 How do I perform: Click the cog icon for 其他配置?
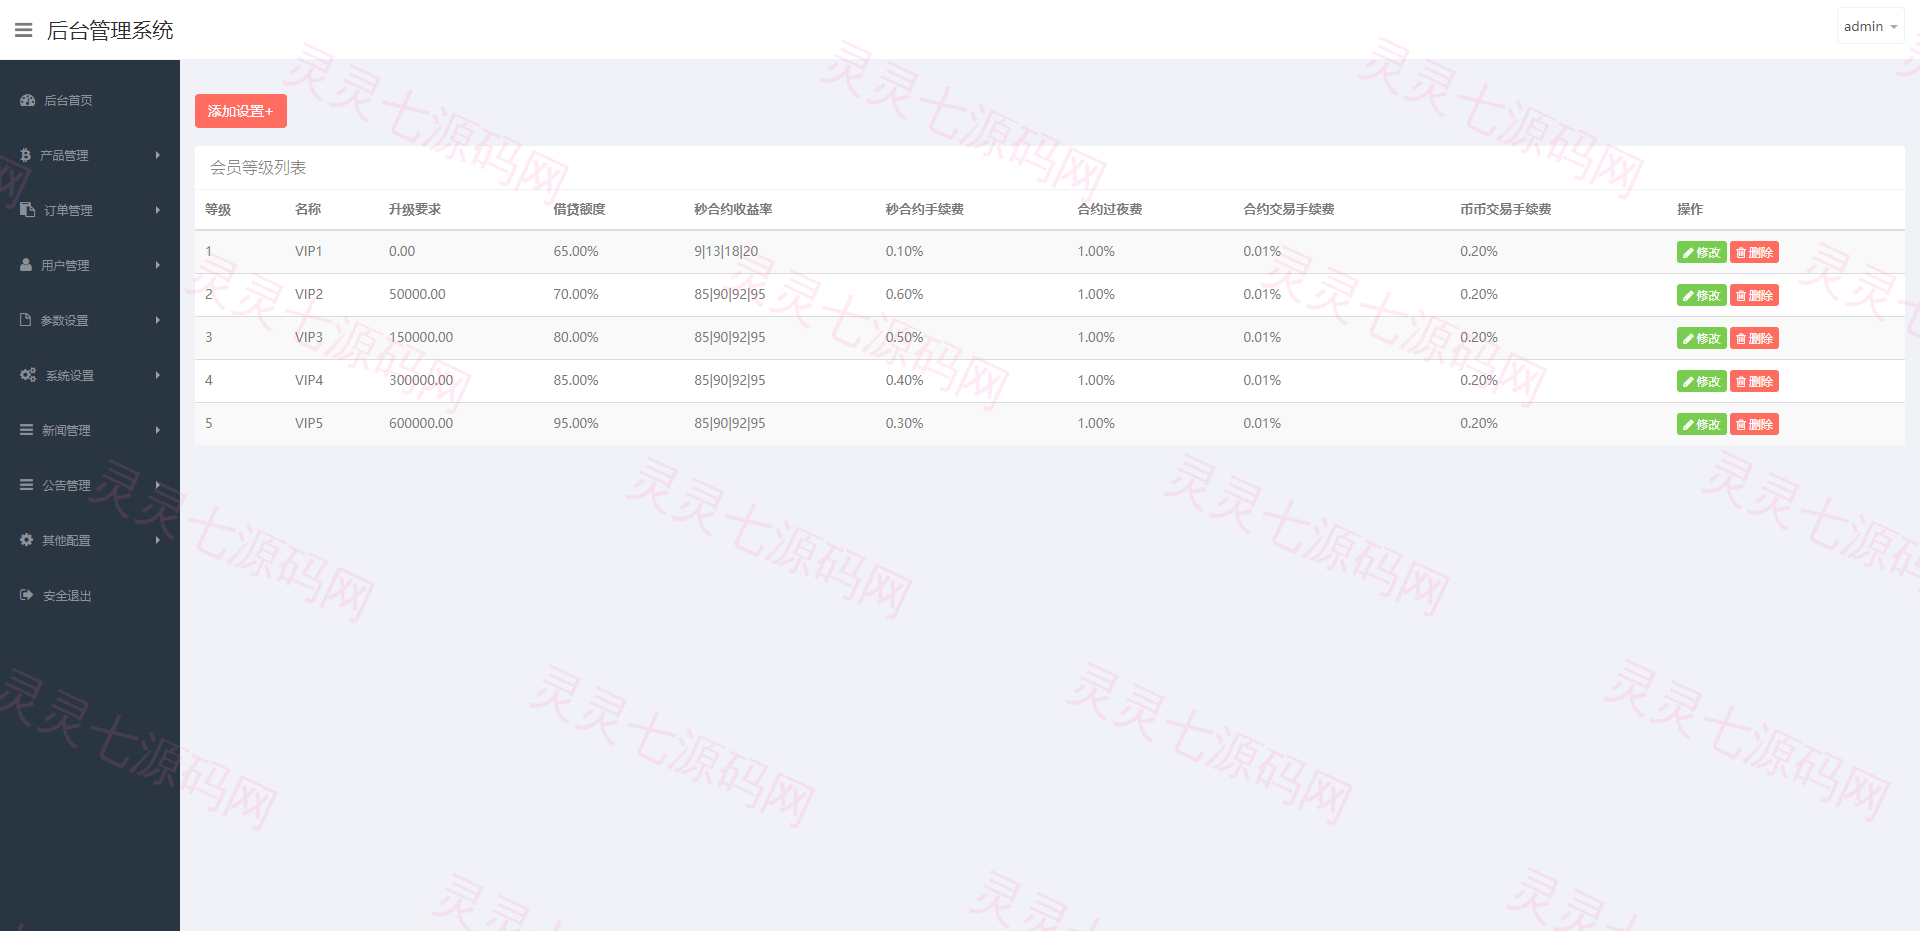[27, 540]
